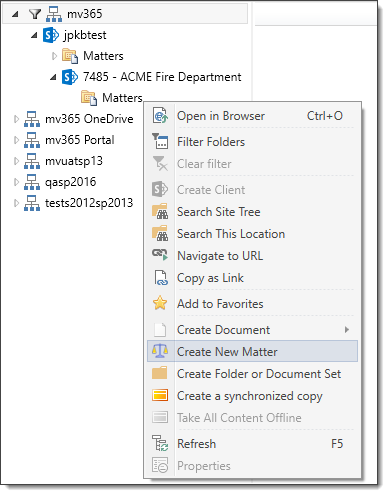
Task: Select '7485 - ACME Fire Department' label
Action: pos(162,77)
